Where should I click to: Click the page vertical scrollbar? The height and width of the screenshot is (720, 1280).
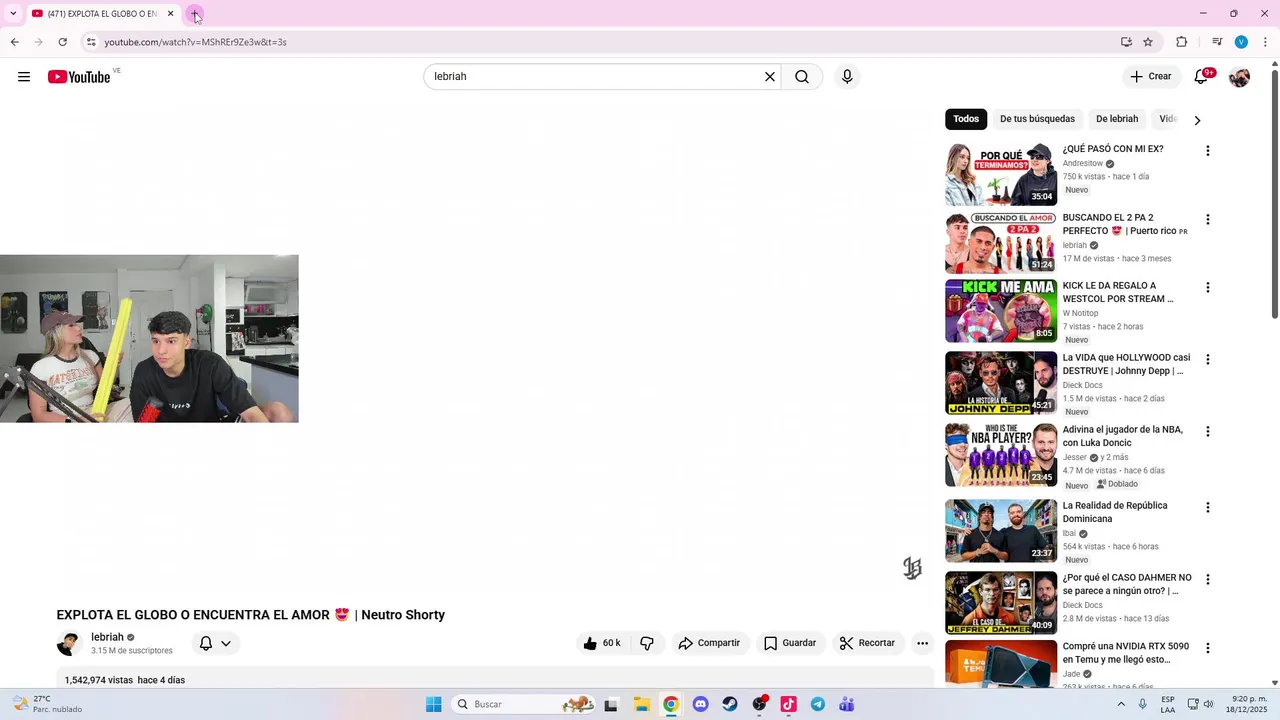pyautogui.click(x=1274, y=195)
